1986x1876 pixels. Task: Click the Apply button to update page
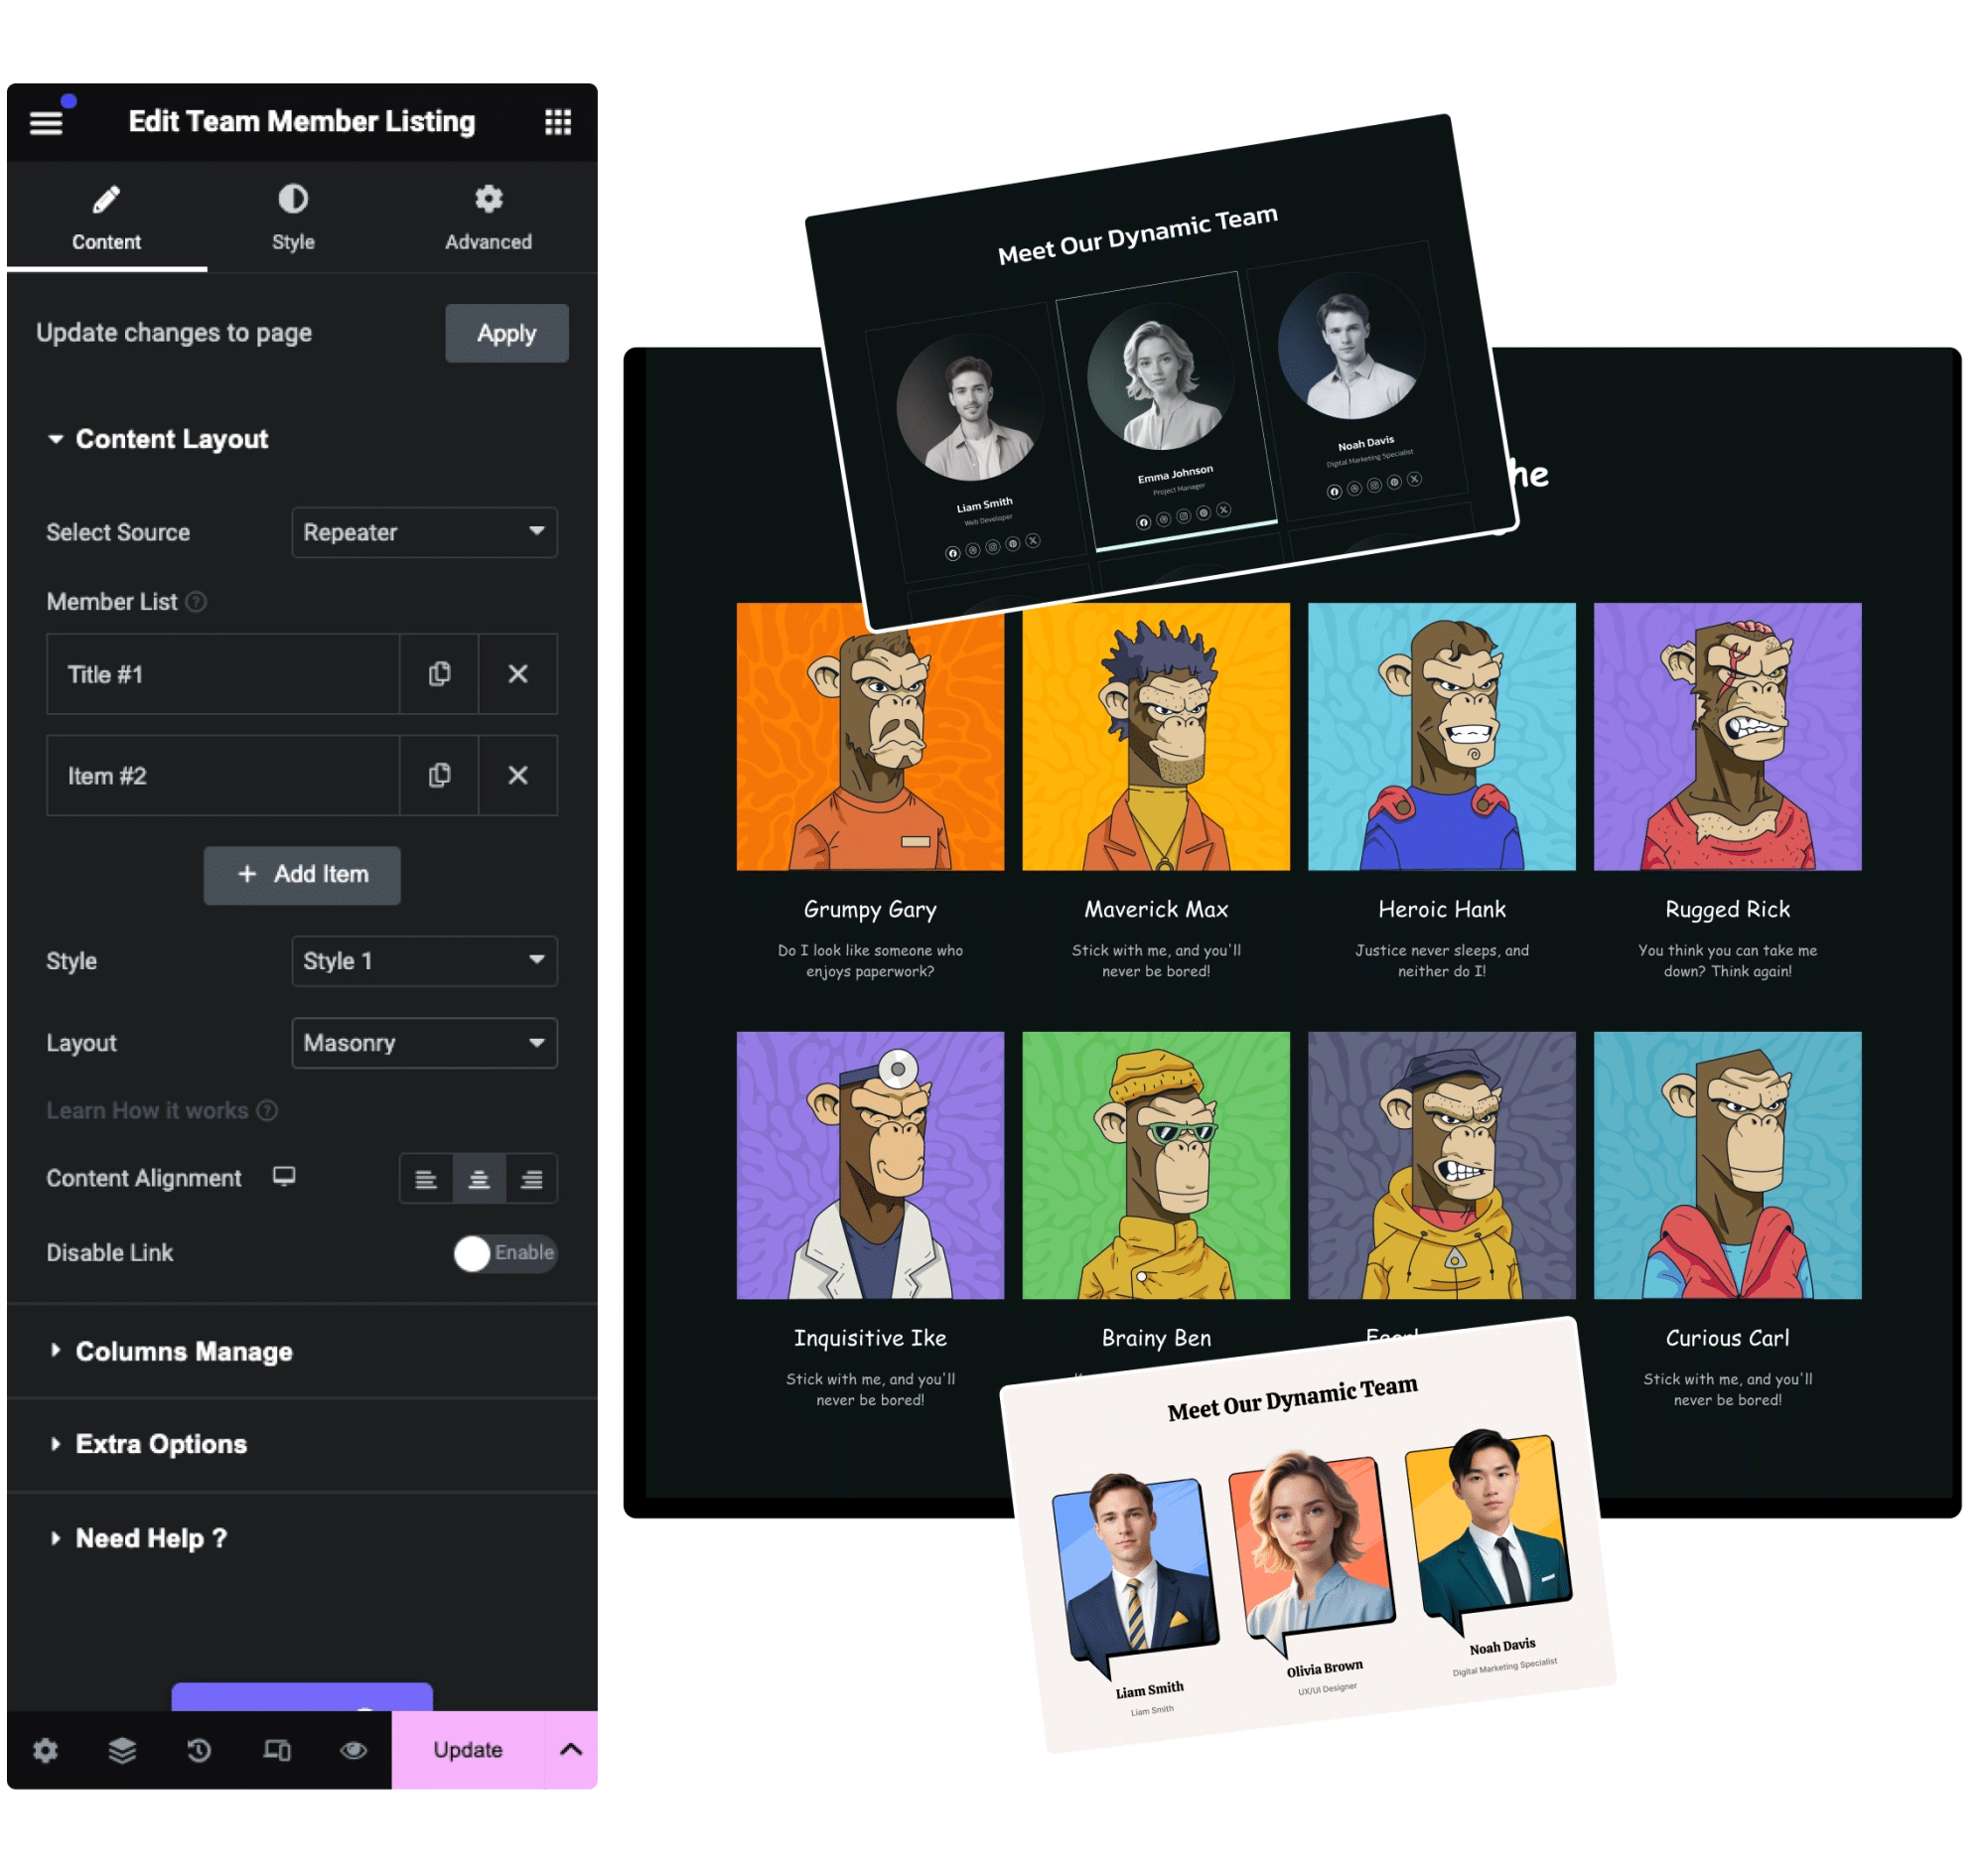(504, 332)
